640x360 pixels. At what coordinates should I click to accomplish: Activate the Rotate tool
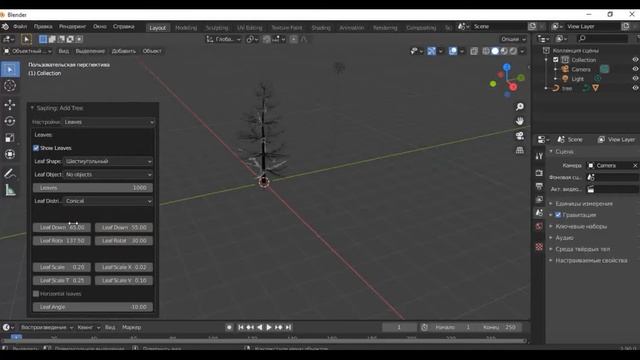pyautogui.click(x=10, y=121)
